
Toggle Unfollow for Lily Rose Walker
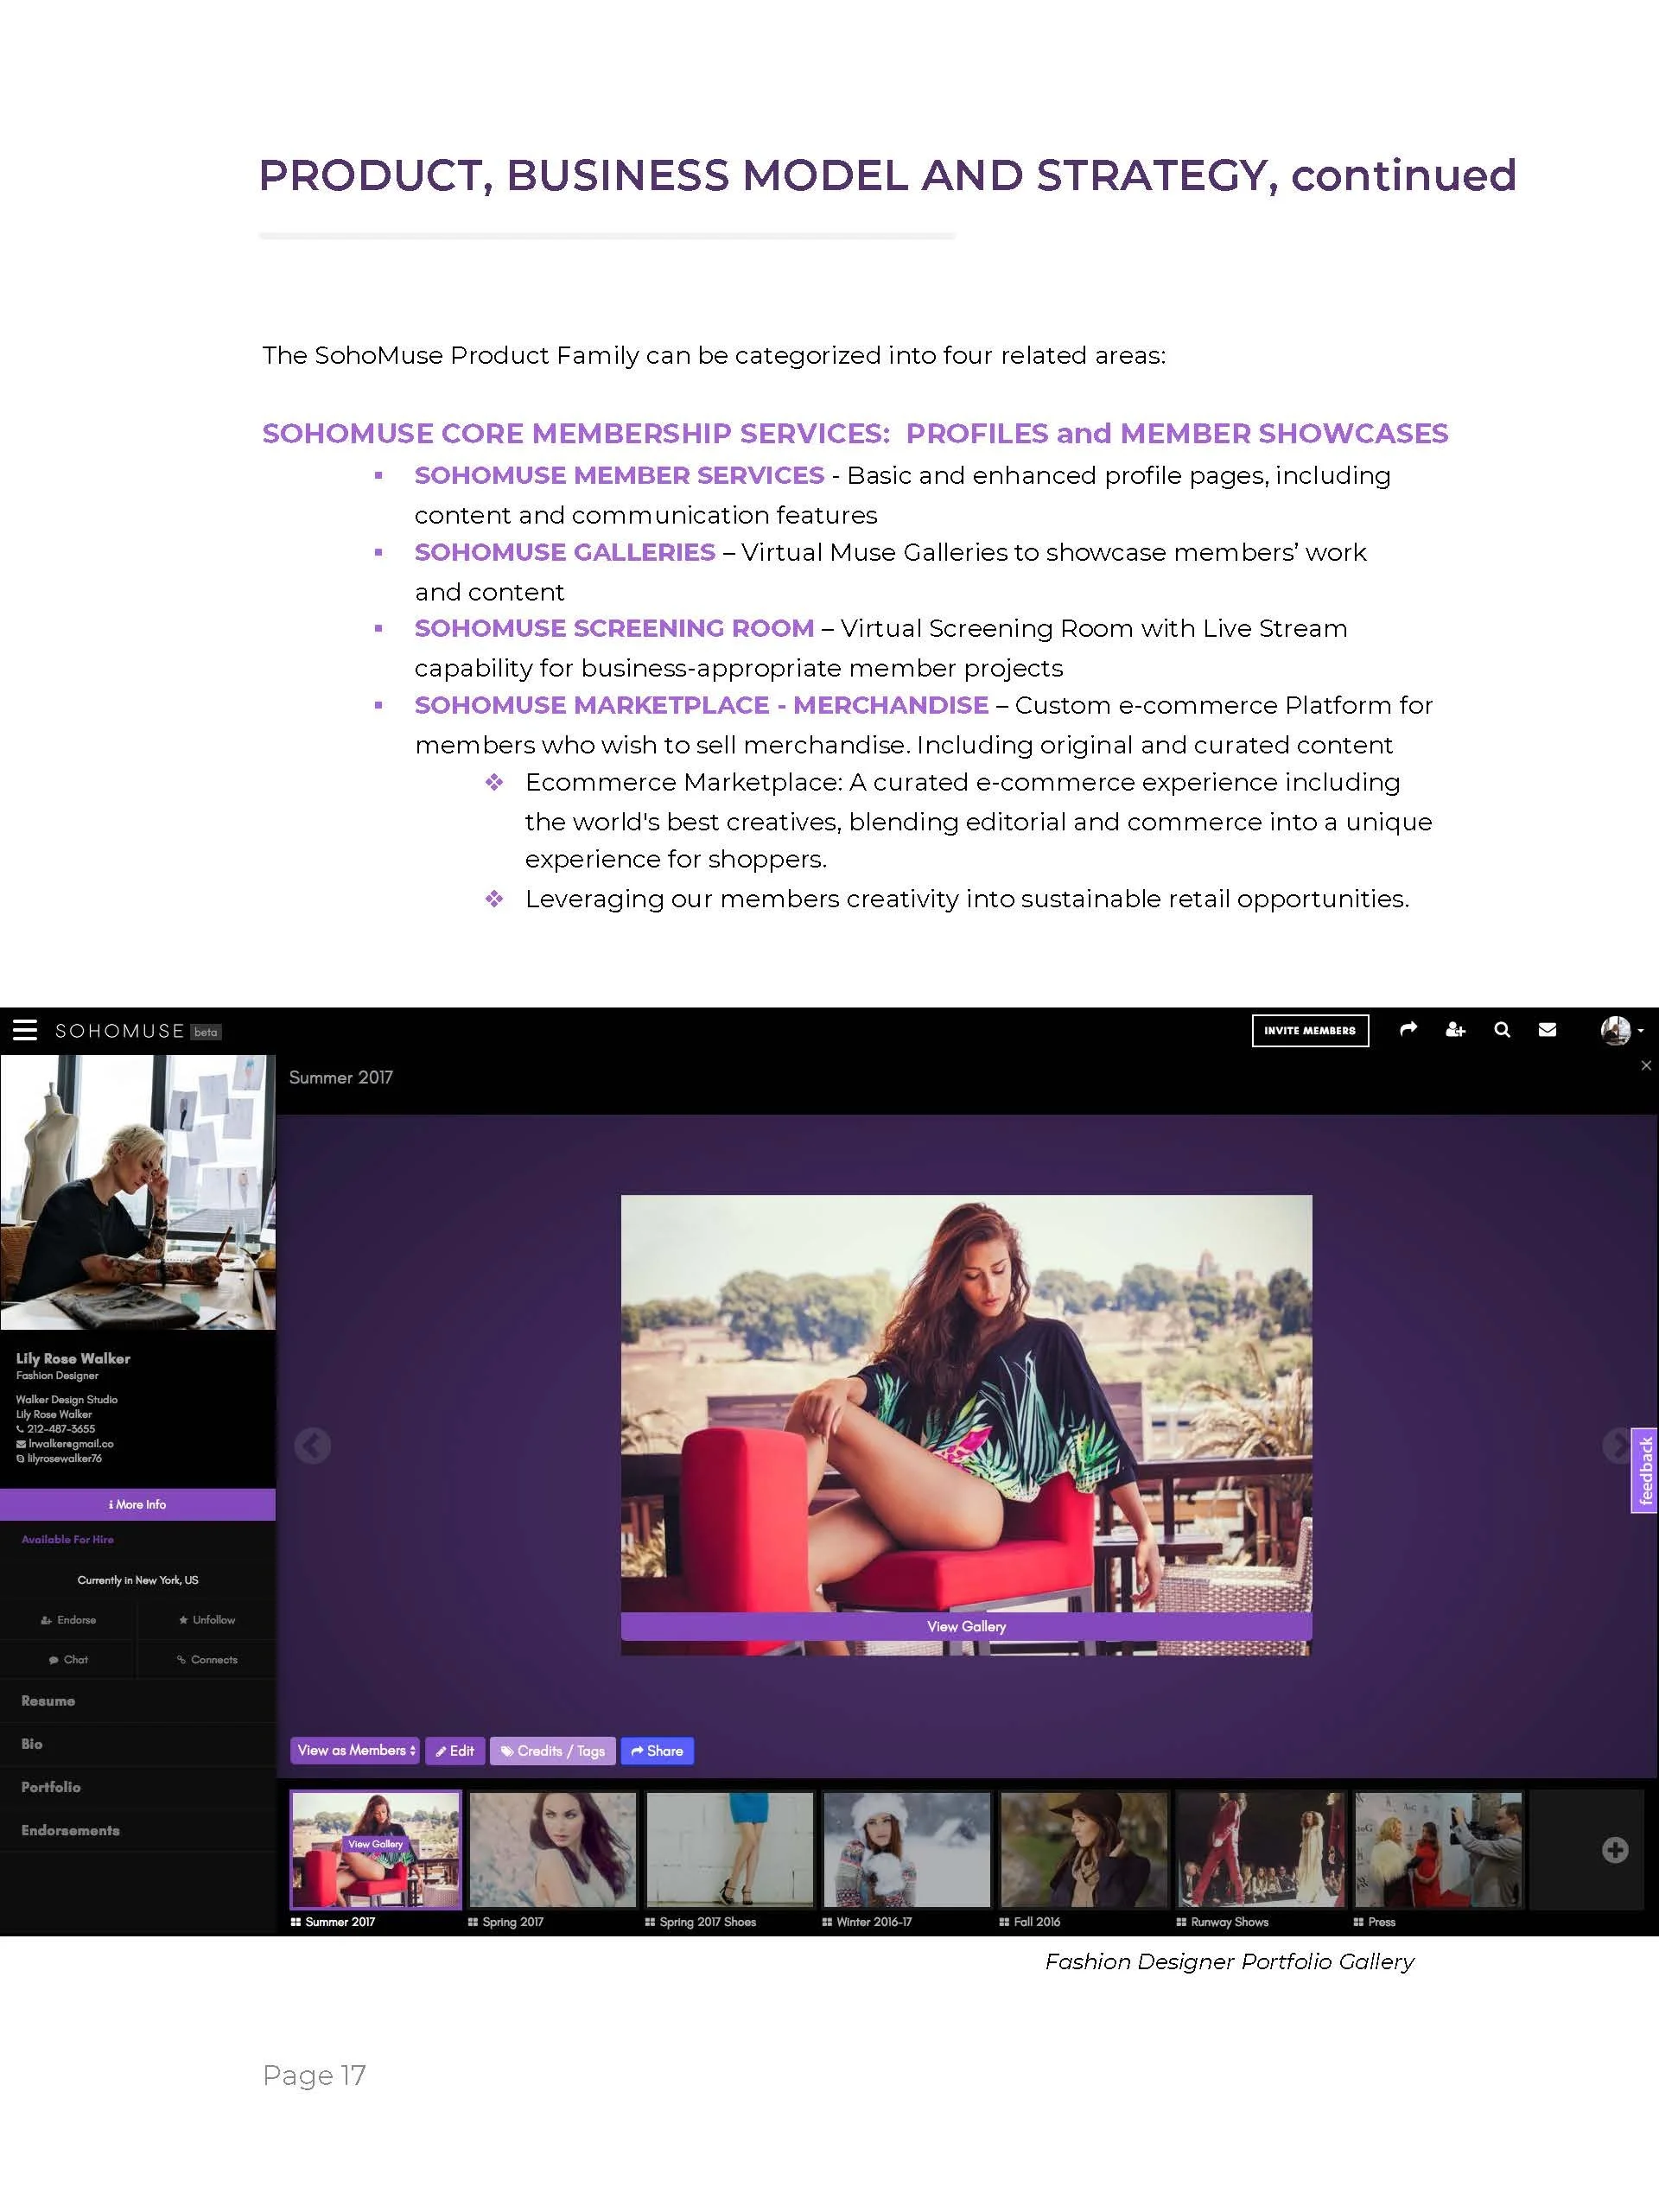[x=207, y=1619]
